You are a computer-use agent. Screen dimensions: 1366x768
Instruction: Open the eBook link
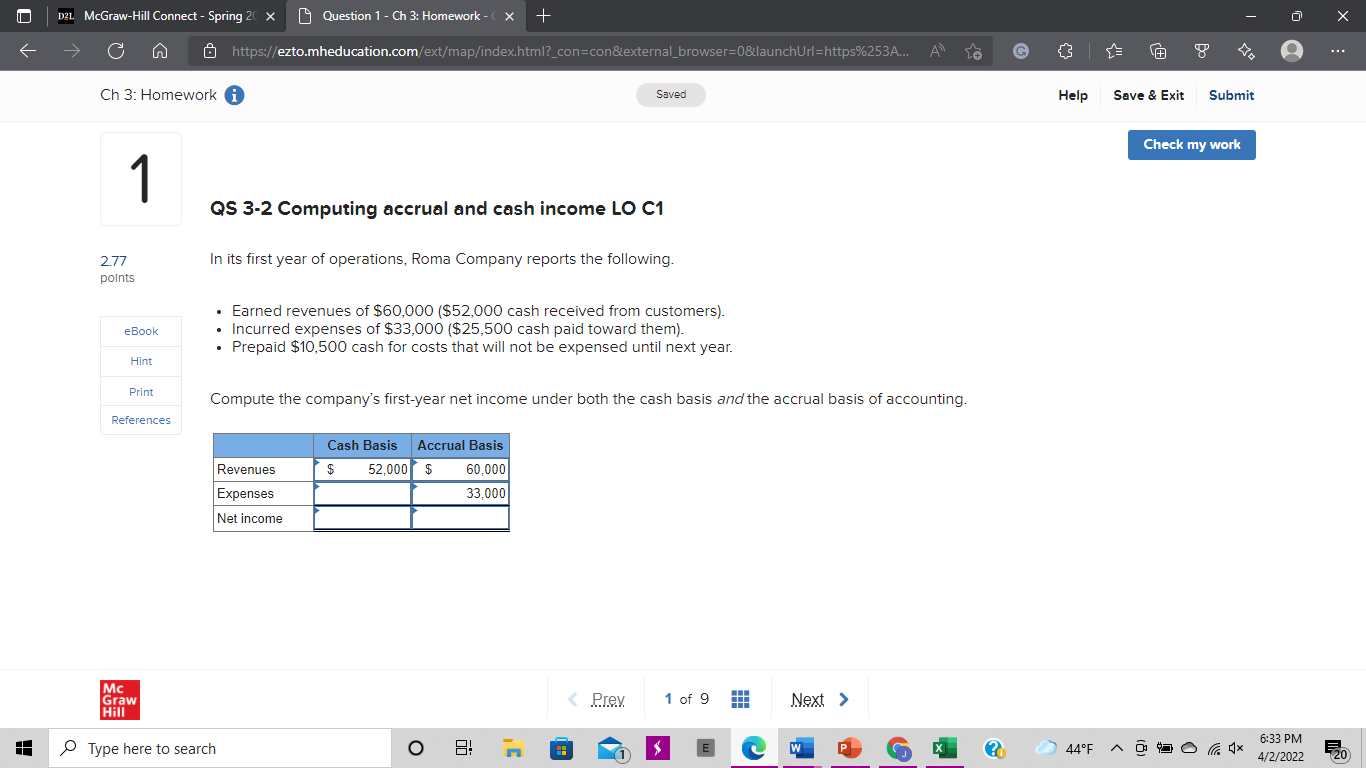pyautogui.click(x=140, y=331)
